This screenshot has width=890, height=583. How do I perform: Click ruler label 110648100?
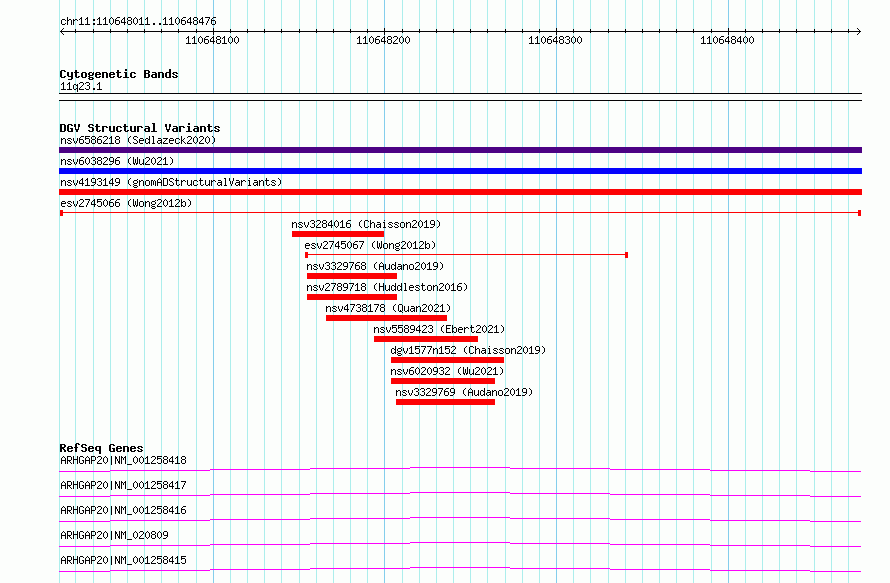(x=212, y=40)
